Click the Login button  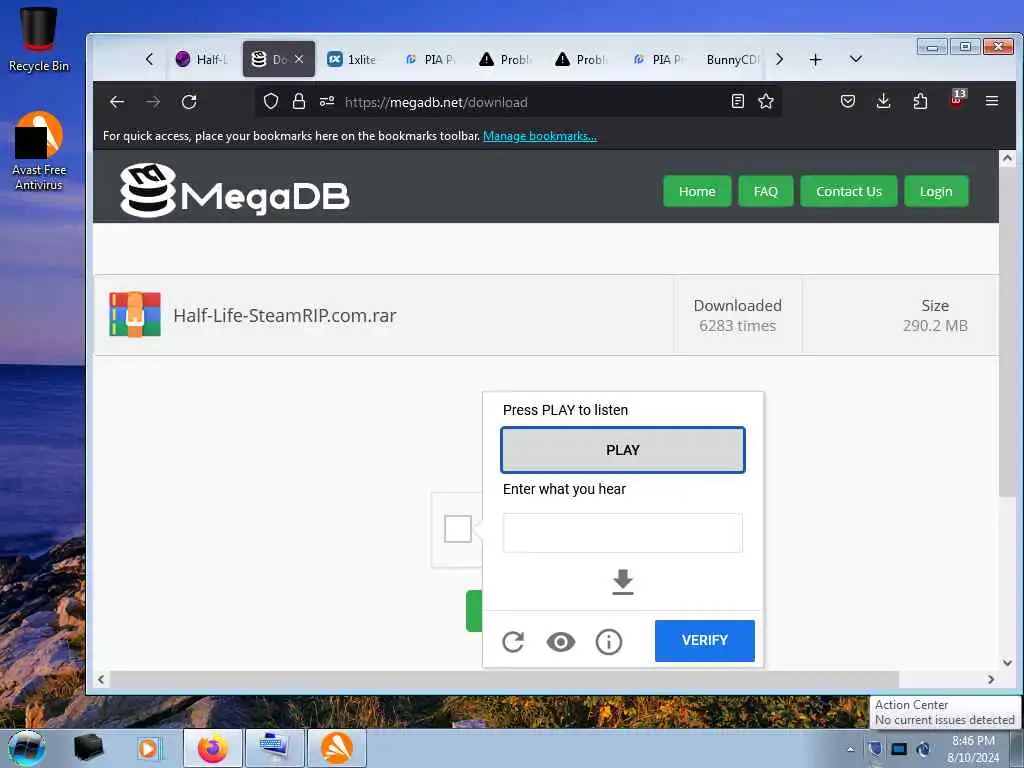[x=936, y=191]
